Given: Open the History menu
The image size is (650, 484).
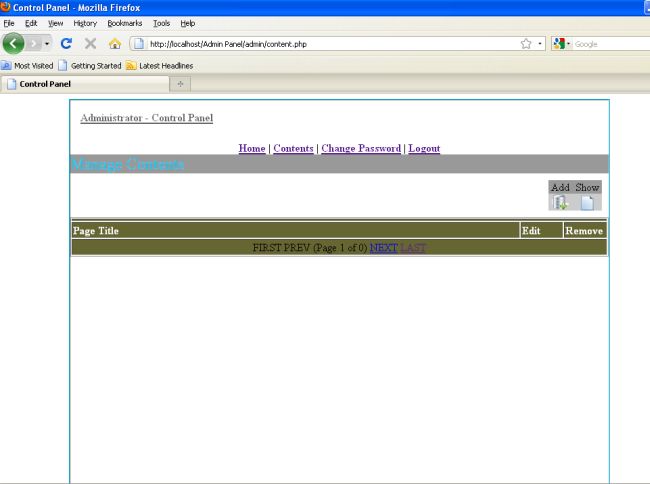Looking at the screenshot, I should tap(85, 23).
